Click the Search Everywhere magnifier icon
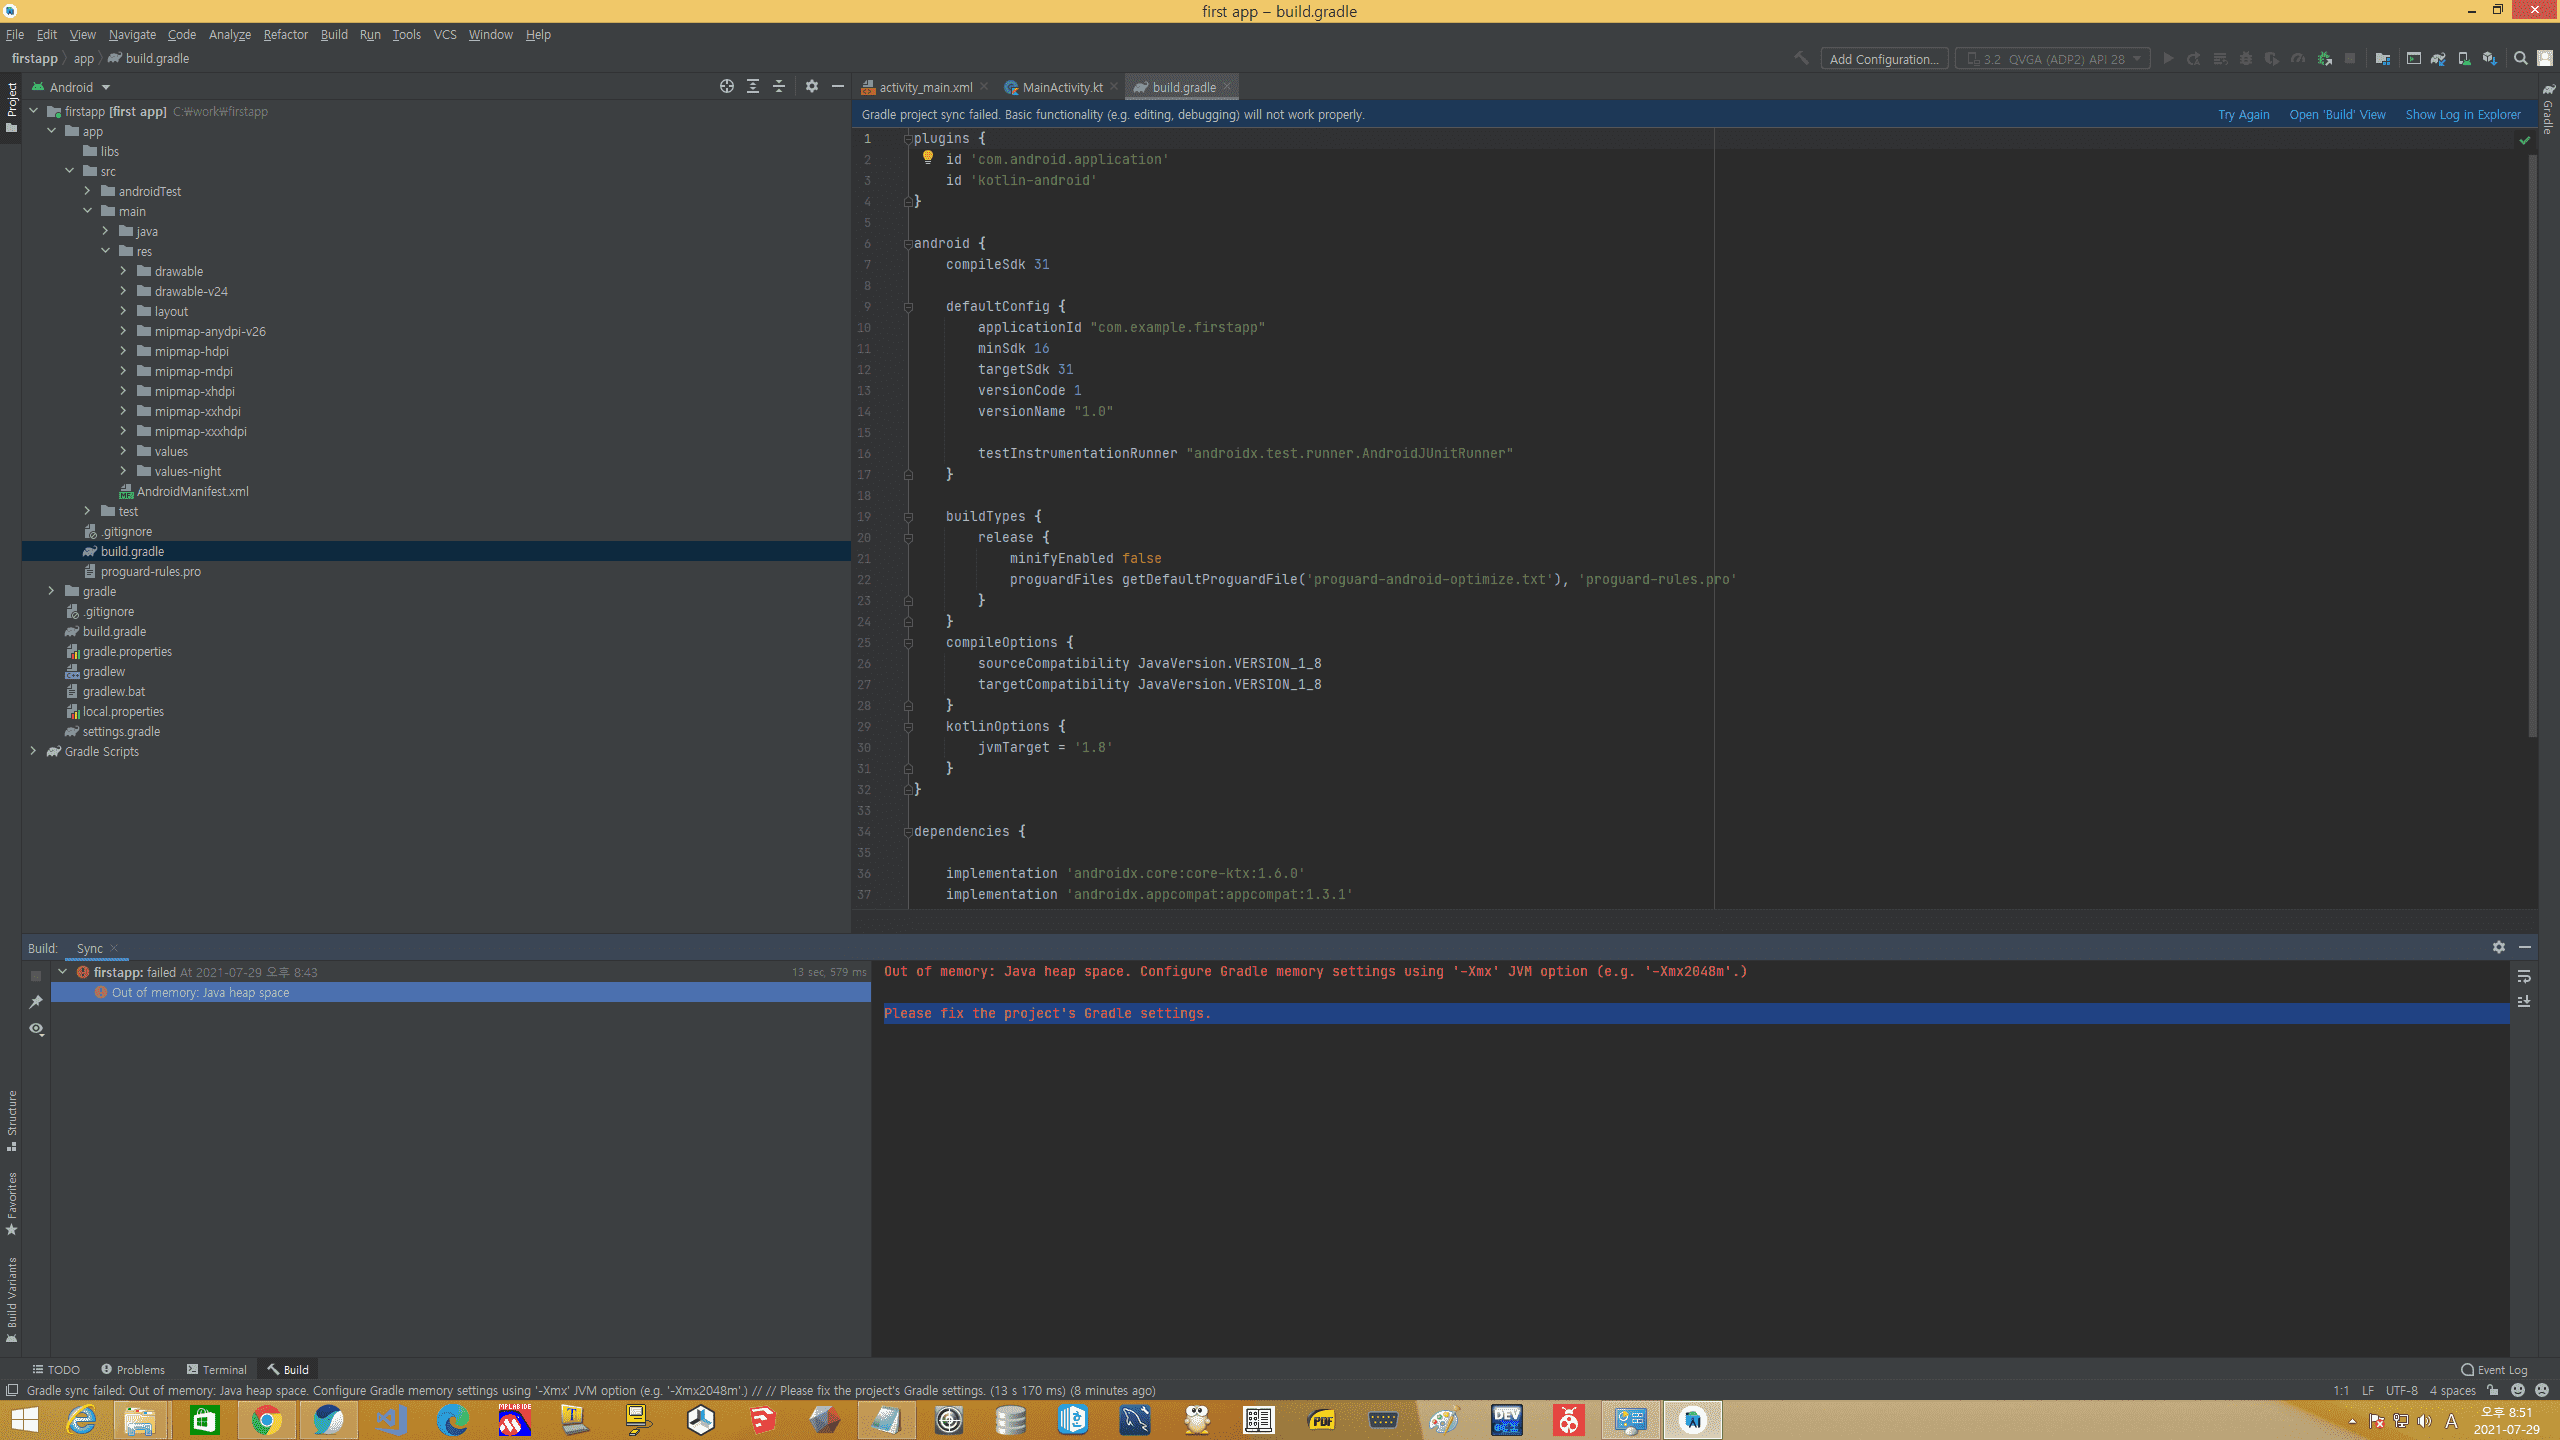The width and height of the screenshot is (2560, 1440). click(2521, 59)
